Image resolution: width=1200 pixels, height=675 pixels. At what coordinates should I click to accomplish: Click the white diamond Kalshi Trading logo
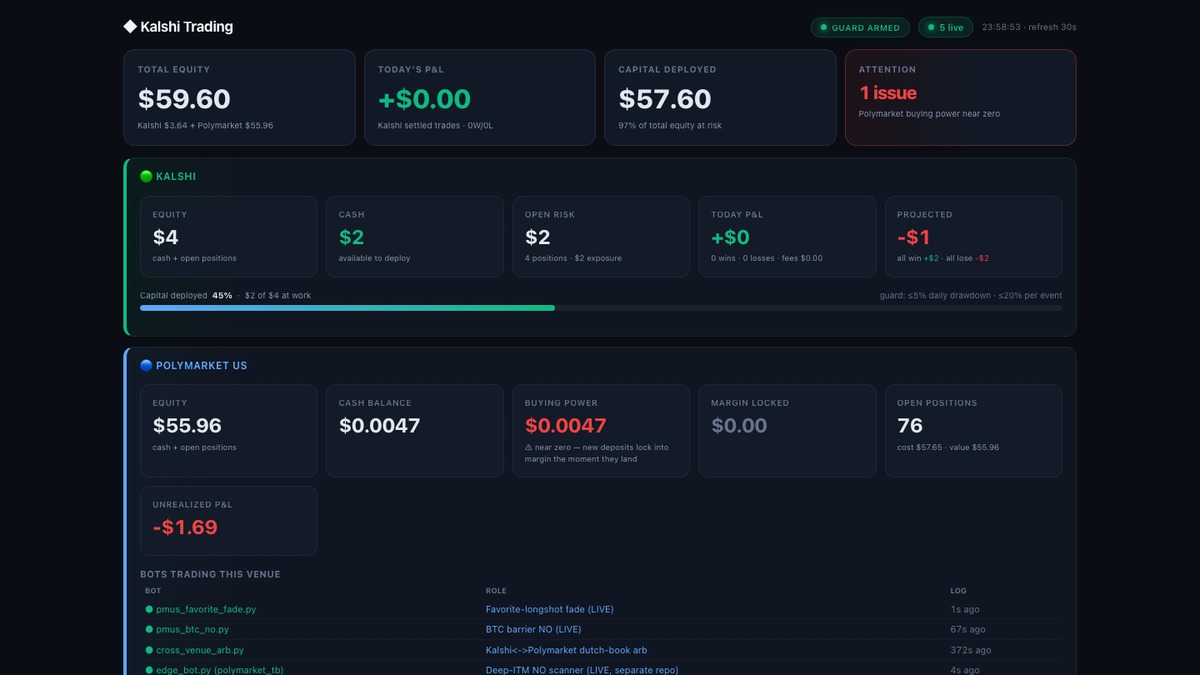tap(130, 27)
